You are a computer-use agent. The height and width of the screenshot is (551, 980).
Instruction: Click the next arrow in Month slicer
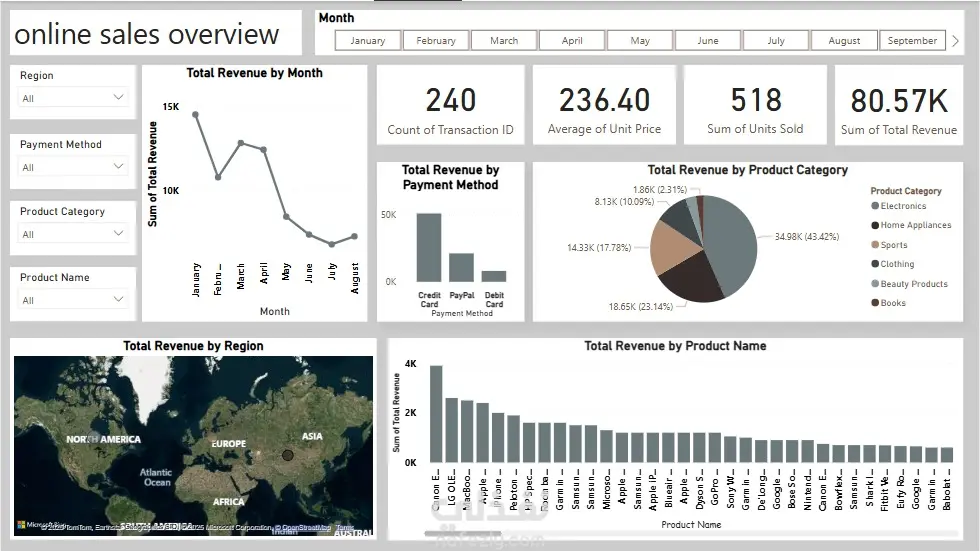click(955, 41)
